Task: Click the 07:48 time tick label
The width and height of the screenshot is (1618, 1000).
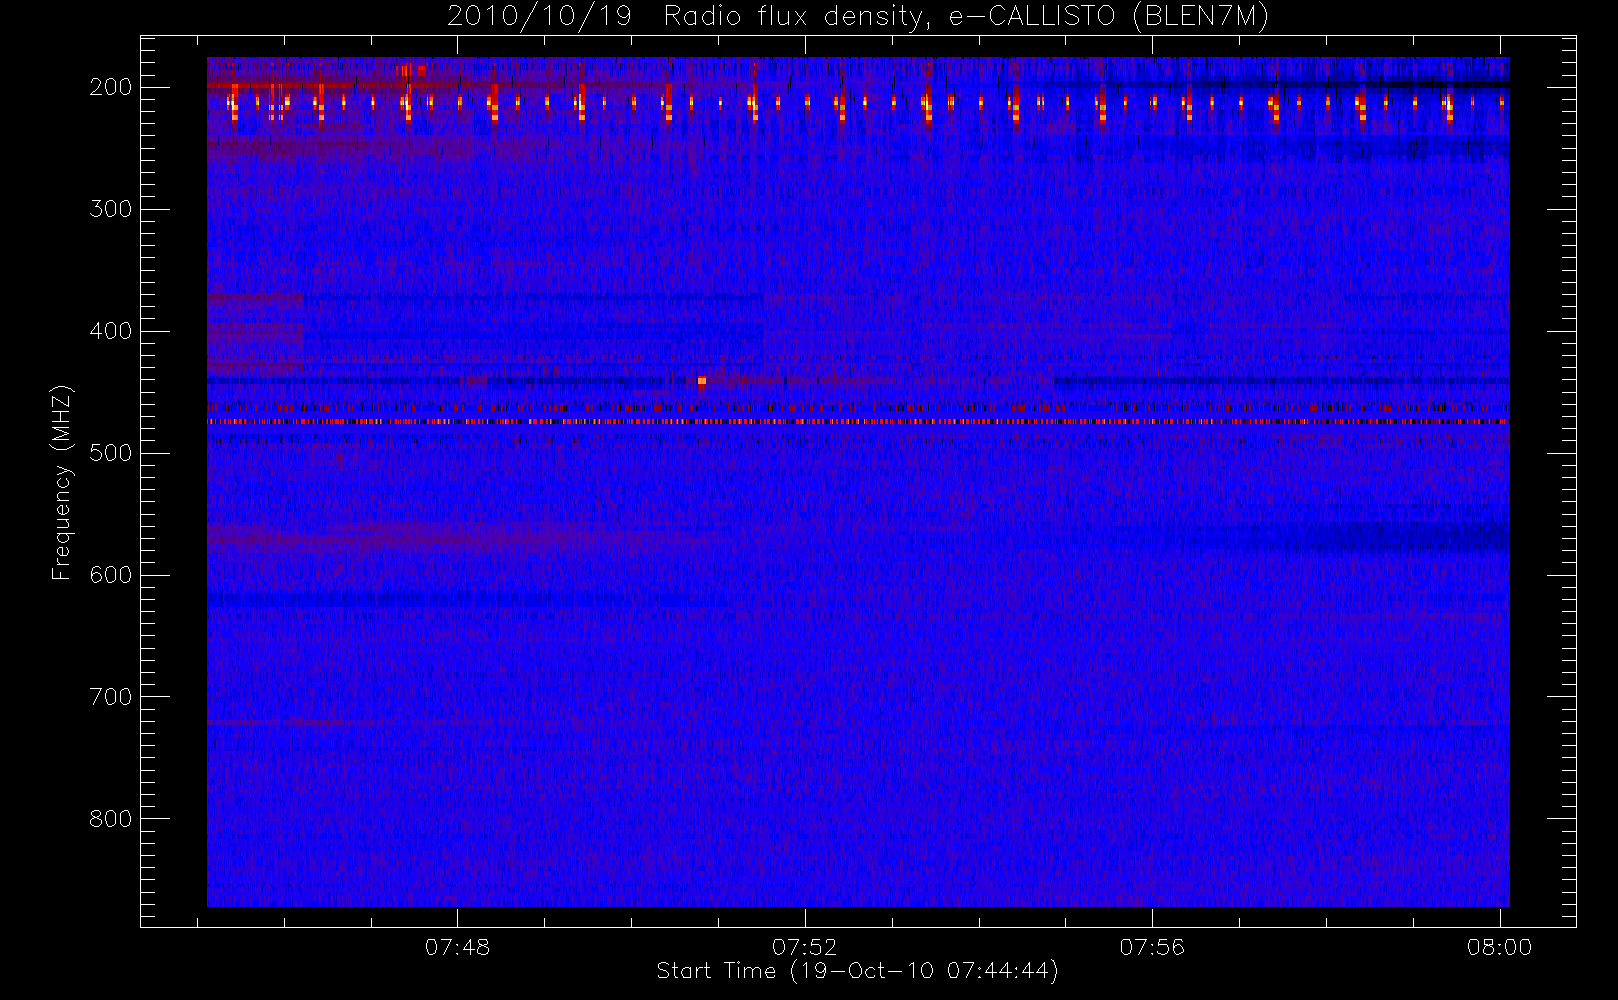Action: pos(457,947)
